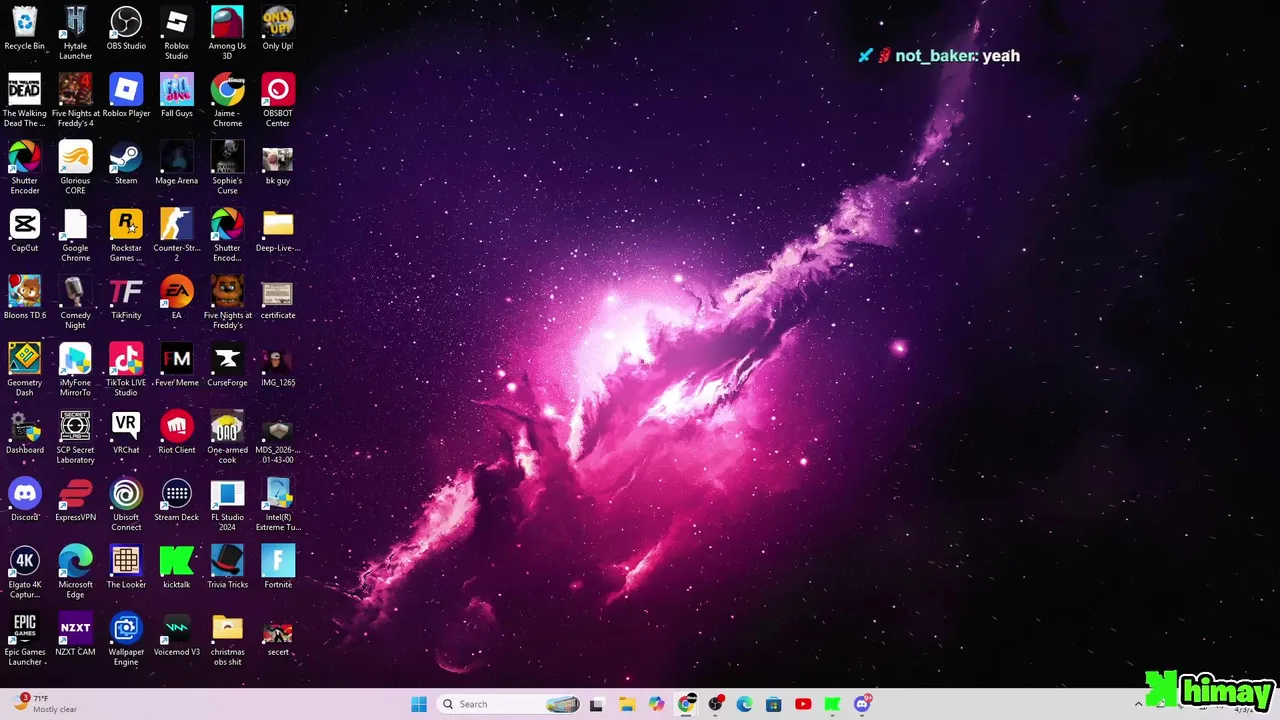Viewport: 1280px width, 720px height.
Task: Select the Voicemod V3 desktop icon
Action: [x=177, y=632]
